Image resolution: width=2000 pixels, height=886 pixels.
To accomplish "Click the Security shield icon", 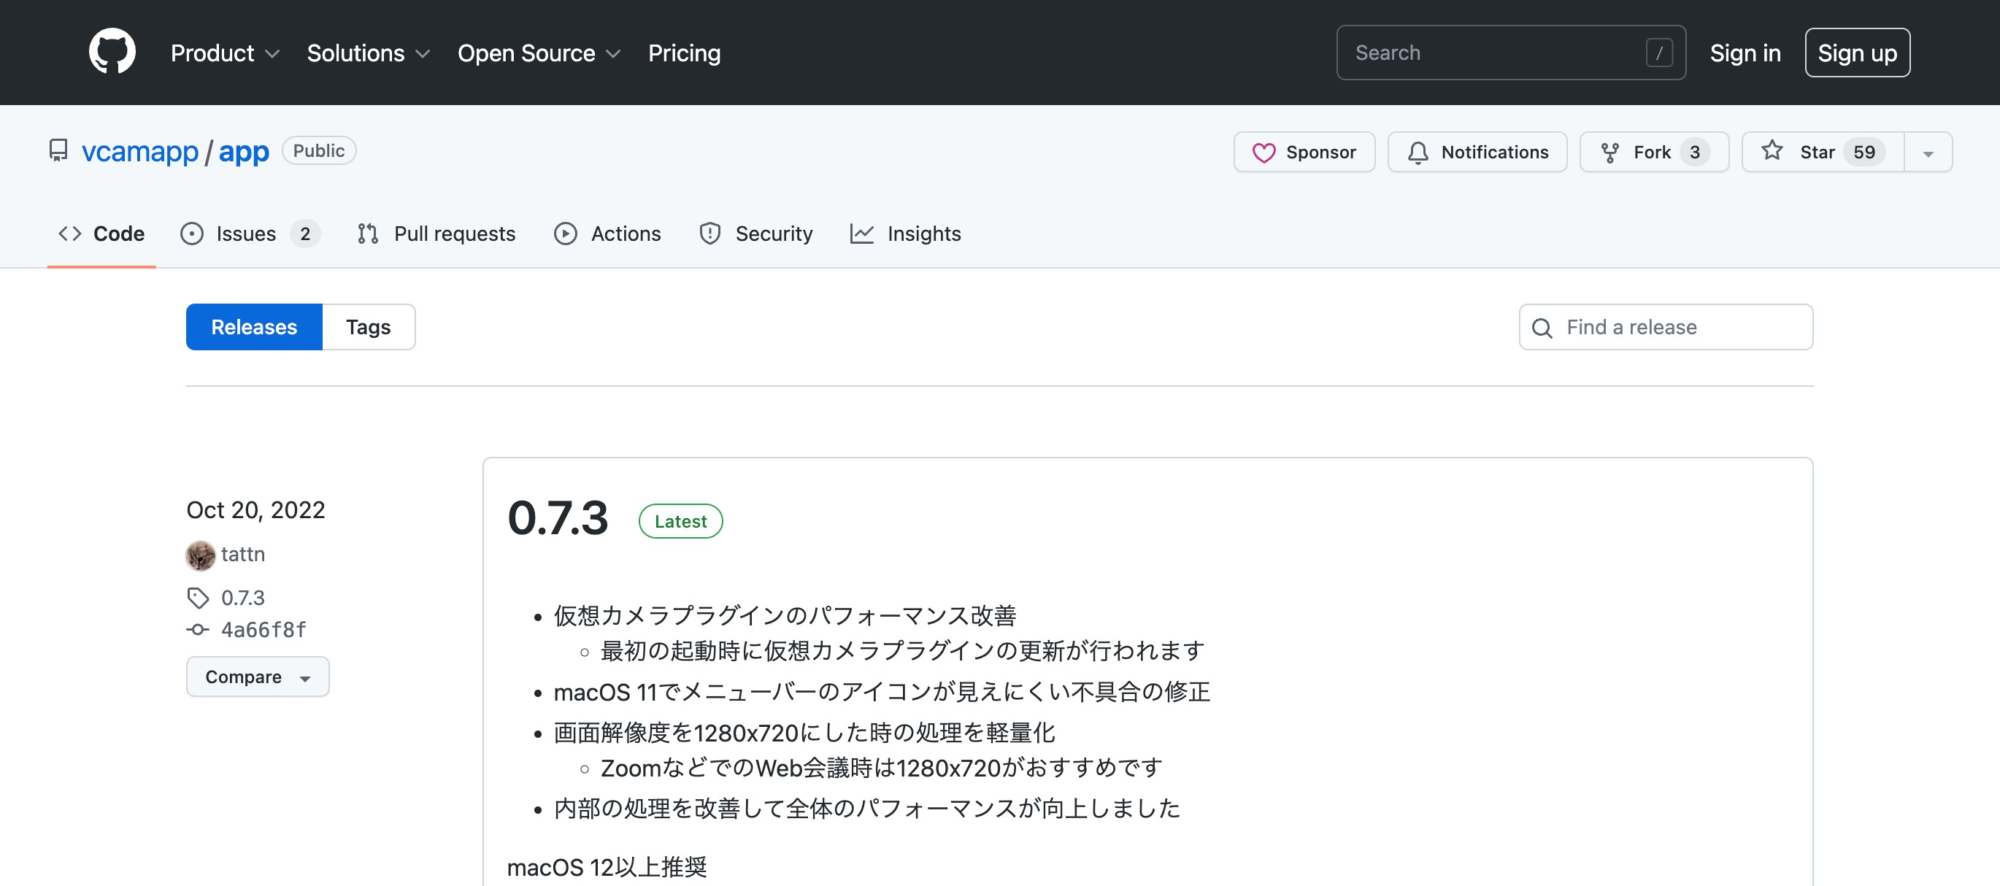I will coord(710,234).
